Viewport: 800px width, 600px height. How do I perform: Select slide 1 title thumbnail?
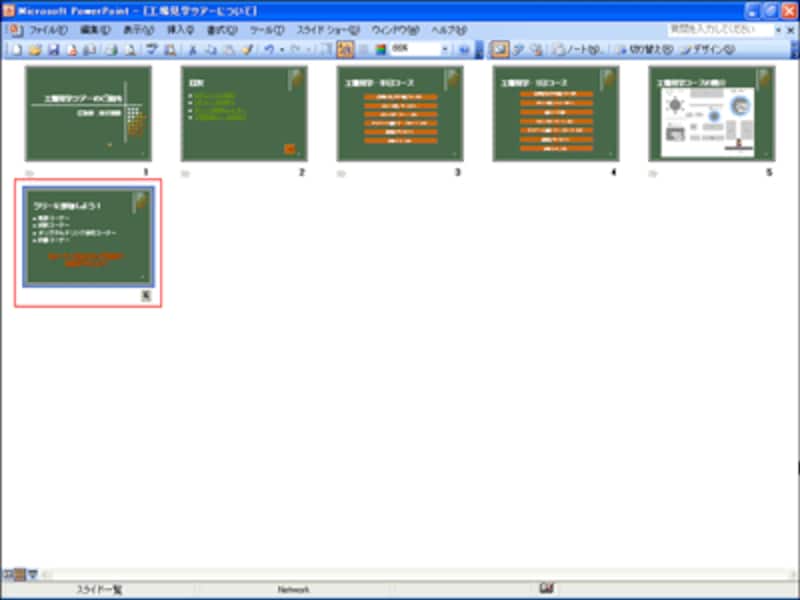[x=88, y=113]
